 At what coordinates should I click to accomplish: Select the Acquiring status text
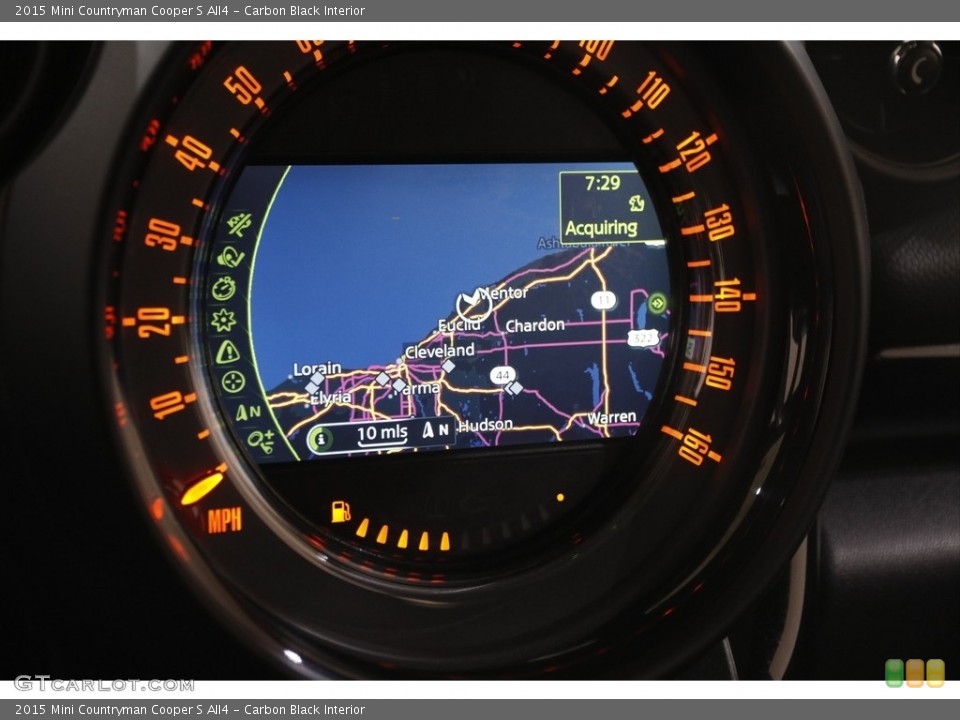click(601, 228)
